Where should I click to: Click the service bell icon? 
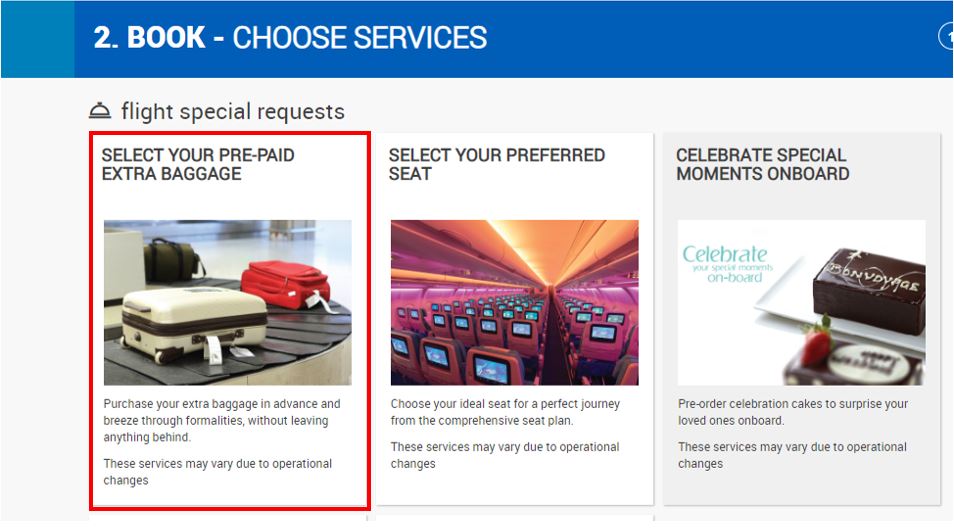(100, 111)
